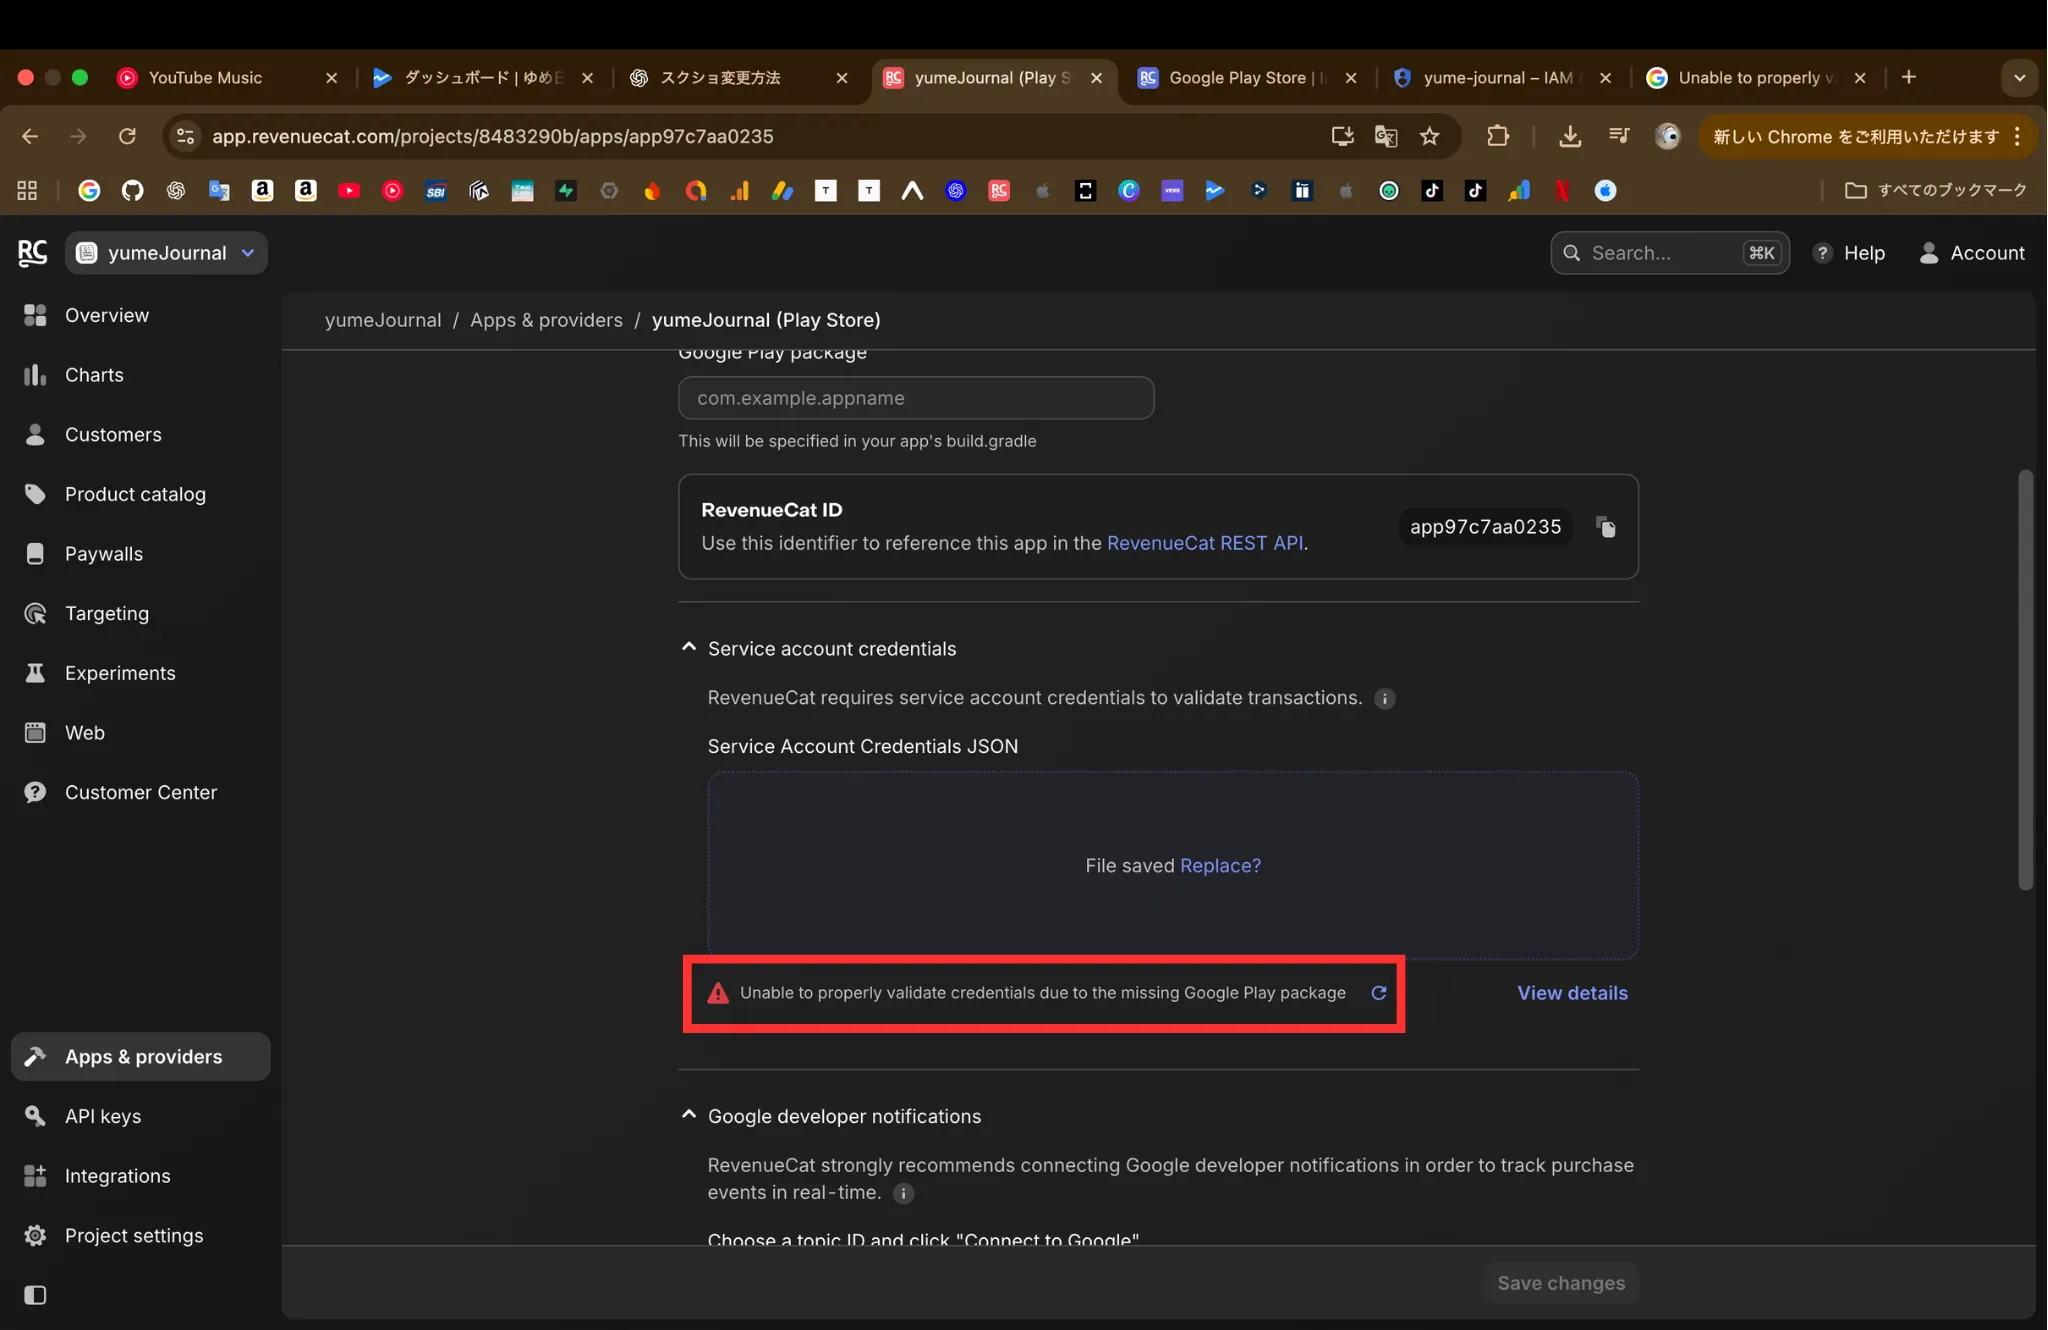Switch to the YouTube Music tab
This screenshot has height=1330, width=2048.
pos(207,77)
